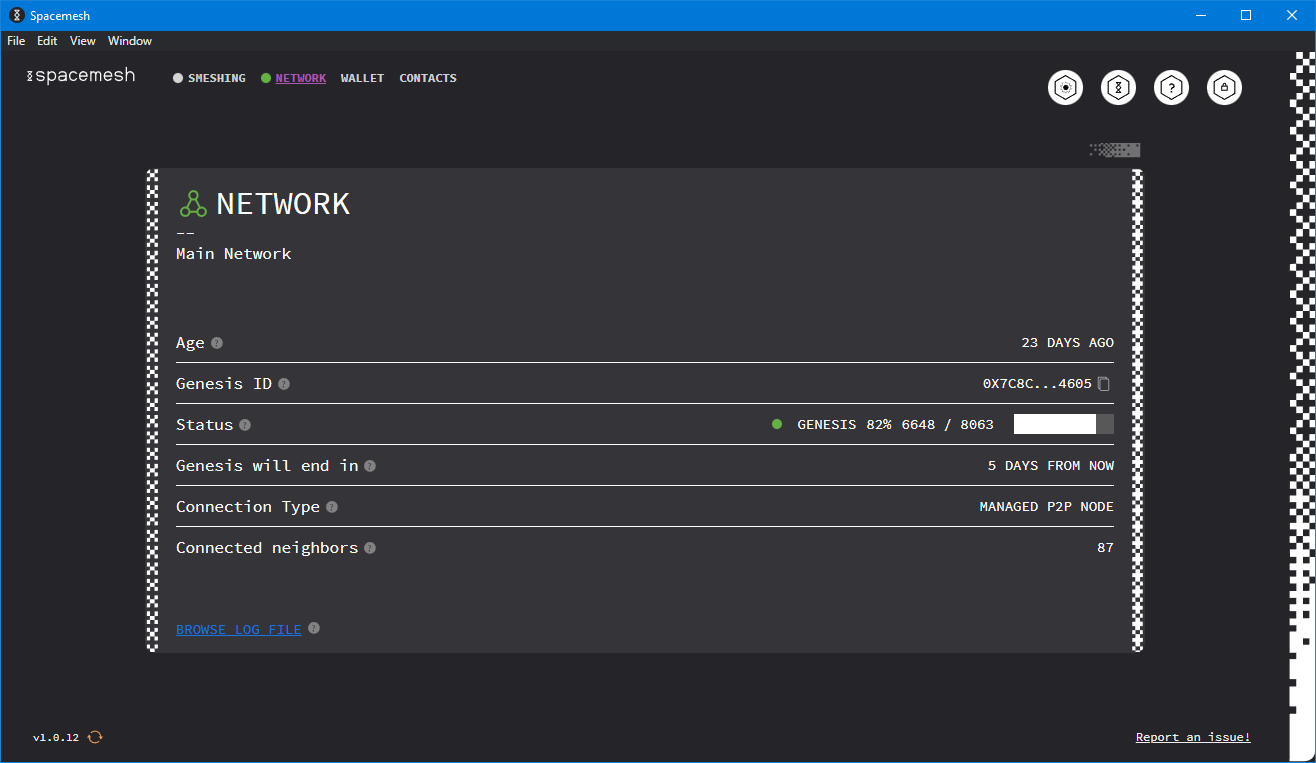Switch to the Wallet tab
Viewport: 1316px width, 763px height.
[x=362, y=78]
